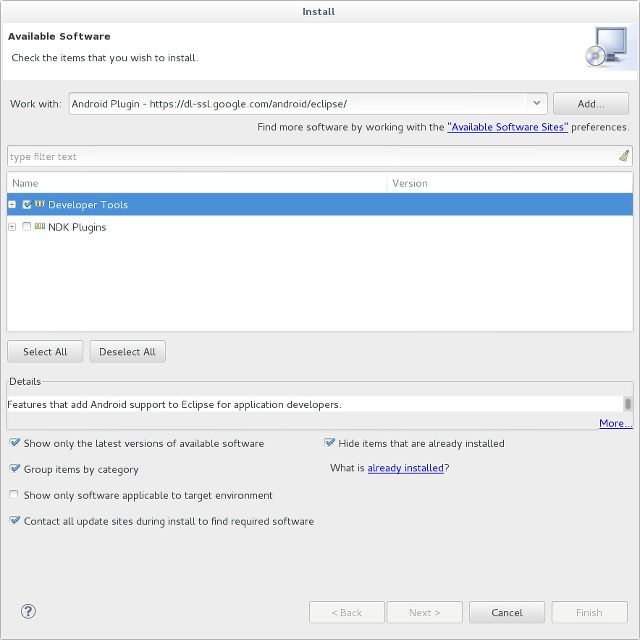
Task: Open the Available Software Sites link
Action: (x=507, y=127)
